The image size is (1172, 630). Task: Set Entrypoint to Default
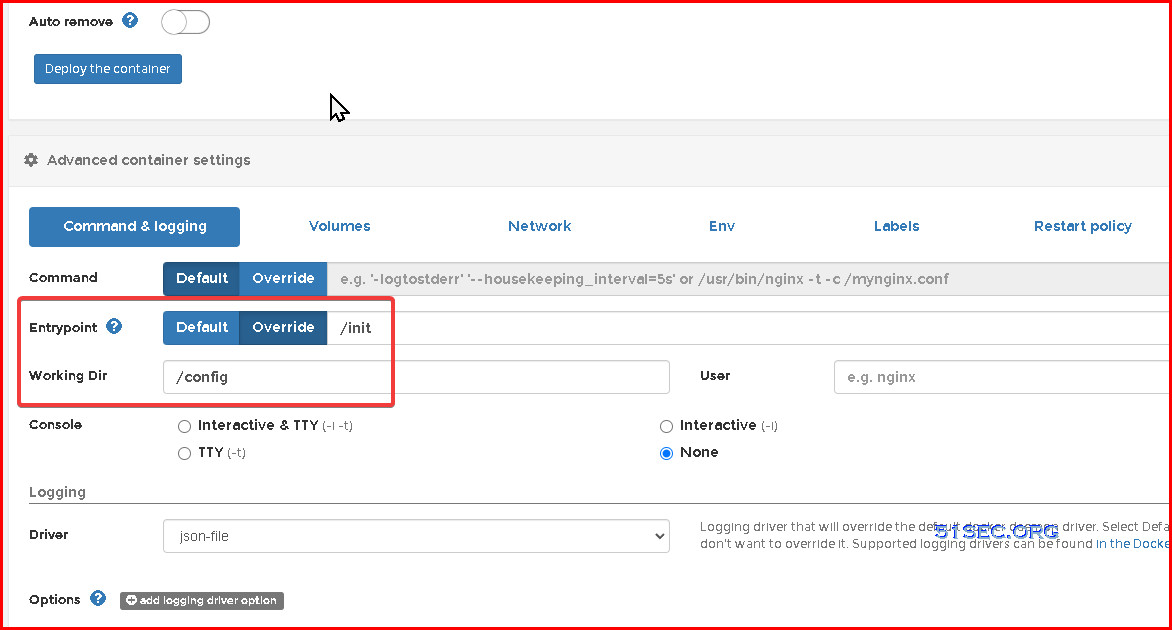[x=202, y=328]
